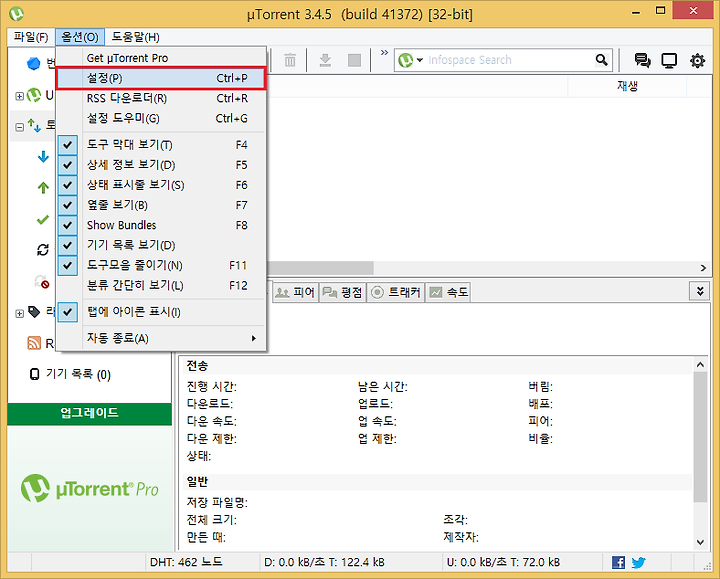Open preferences gear icon in toolbar
This screenshot has width=720, height=579.
697,60
